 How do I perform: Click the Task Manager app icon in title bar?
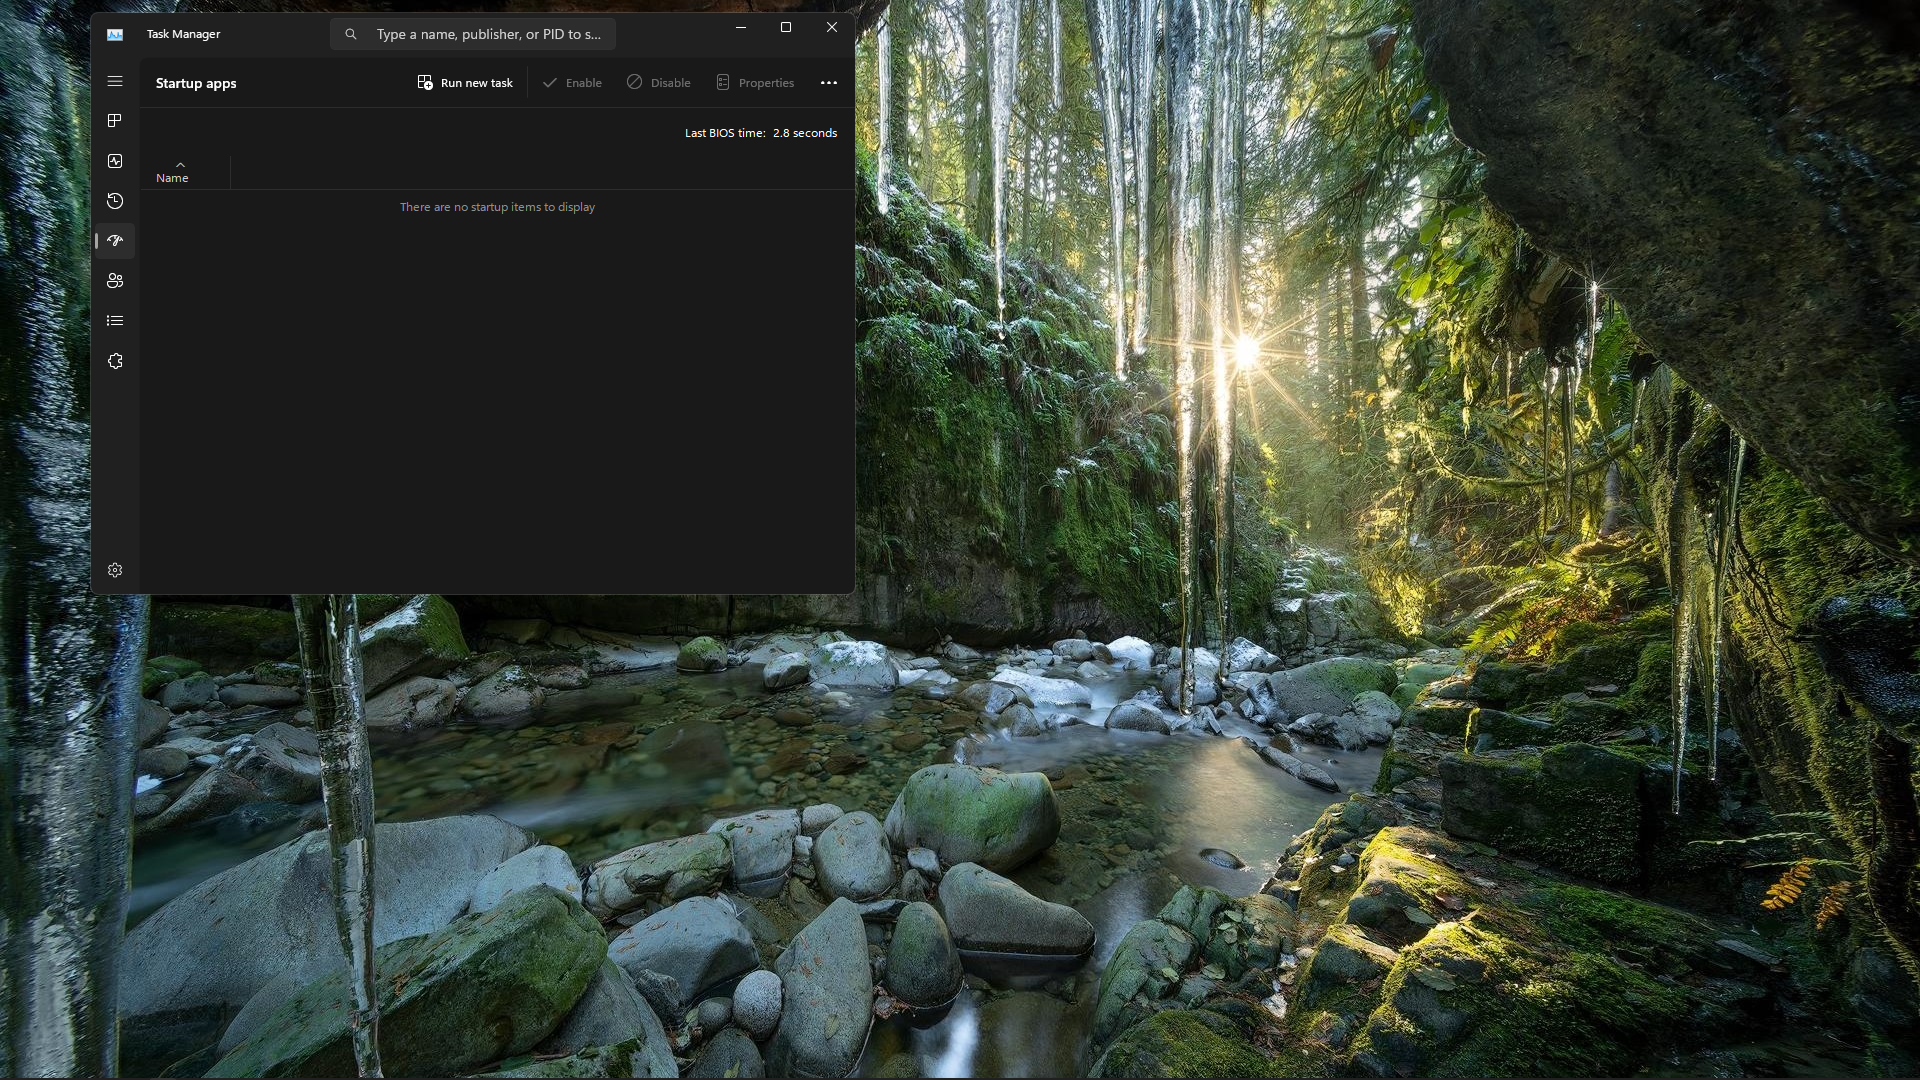(x=115, y=34)
